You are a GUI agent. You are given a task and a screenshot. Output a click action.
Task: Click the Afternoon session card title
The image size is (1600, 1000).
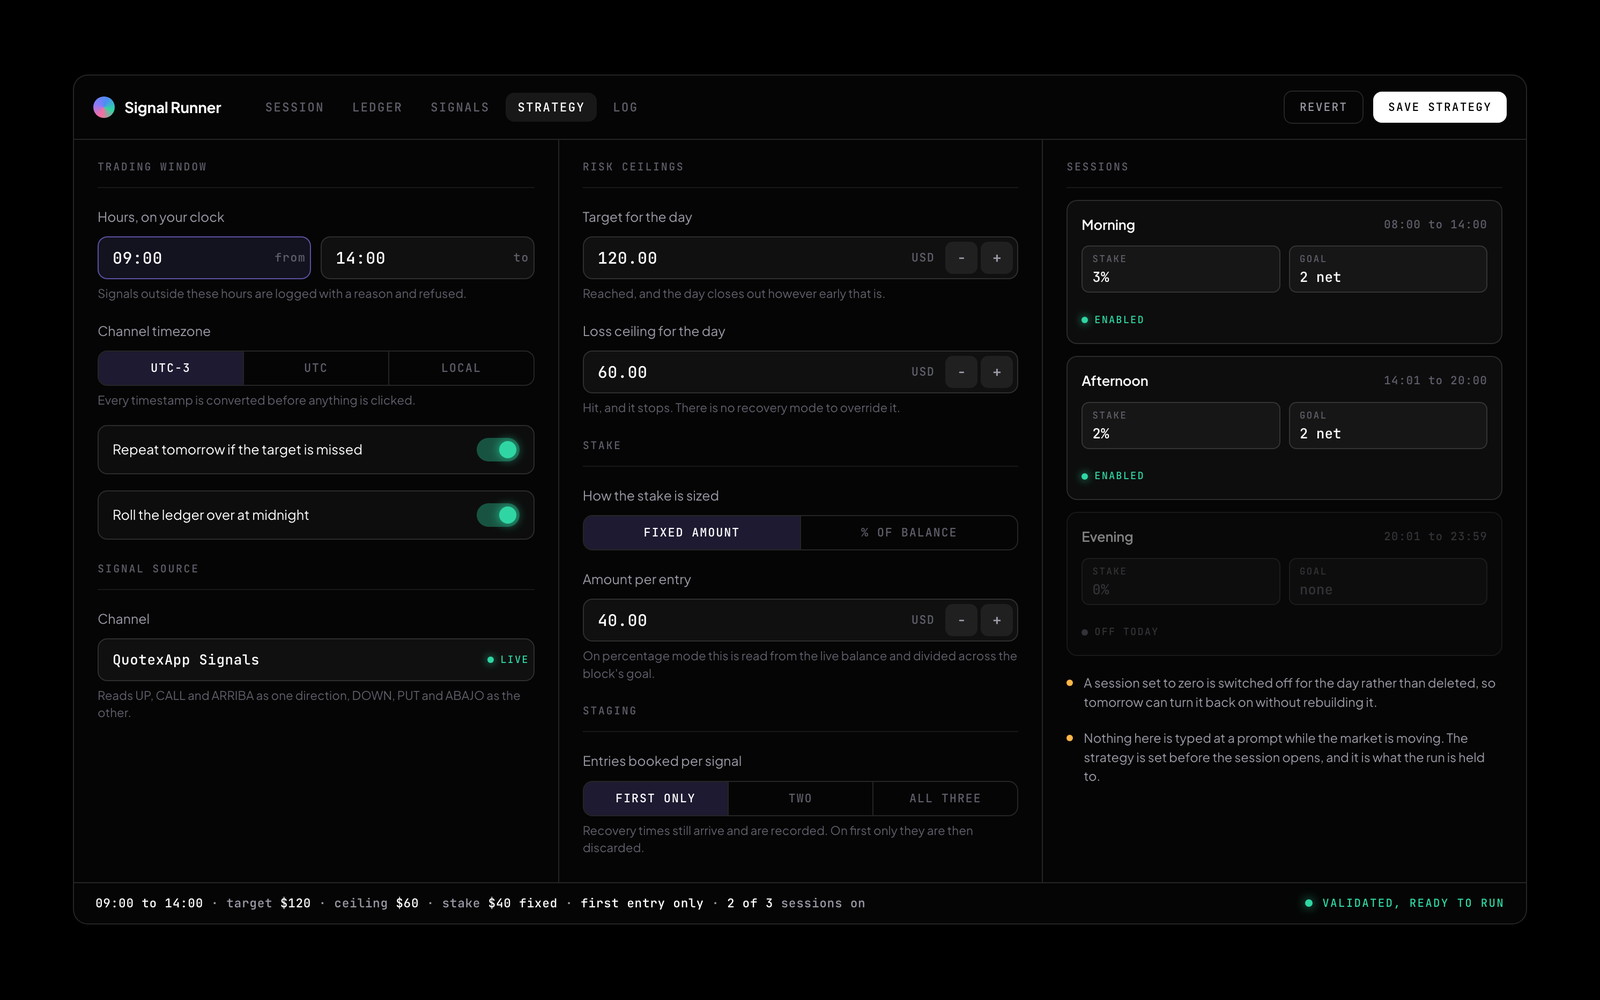tap(1115, 381)
